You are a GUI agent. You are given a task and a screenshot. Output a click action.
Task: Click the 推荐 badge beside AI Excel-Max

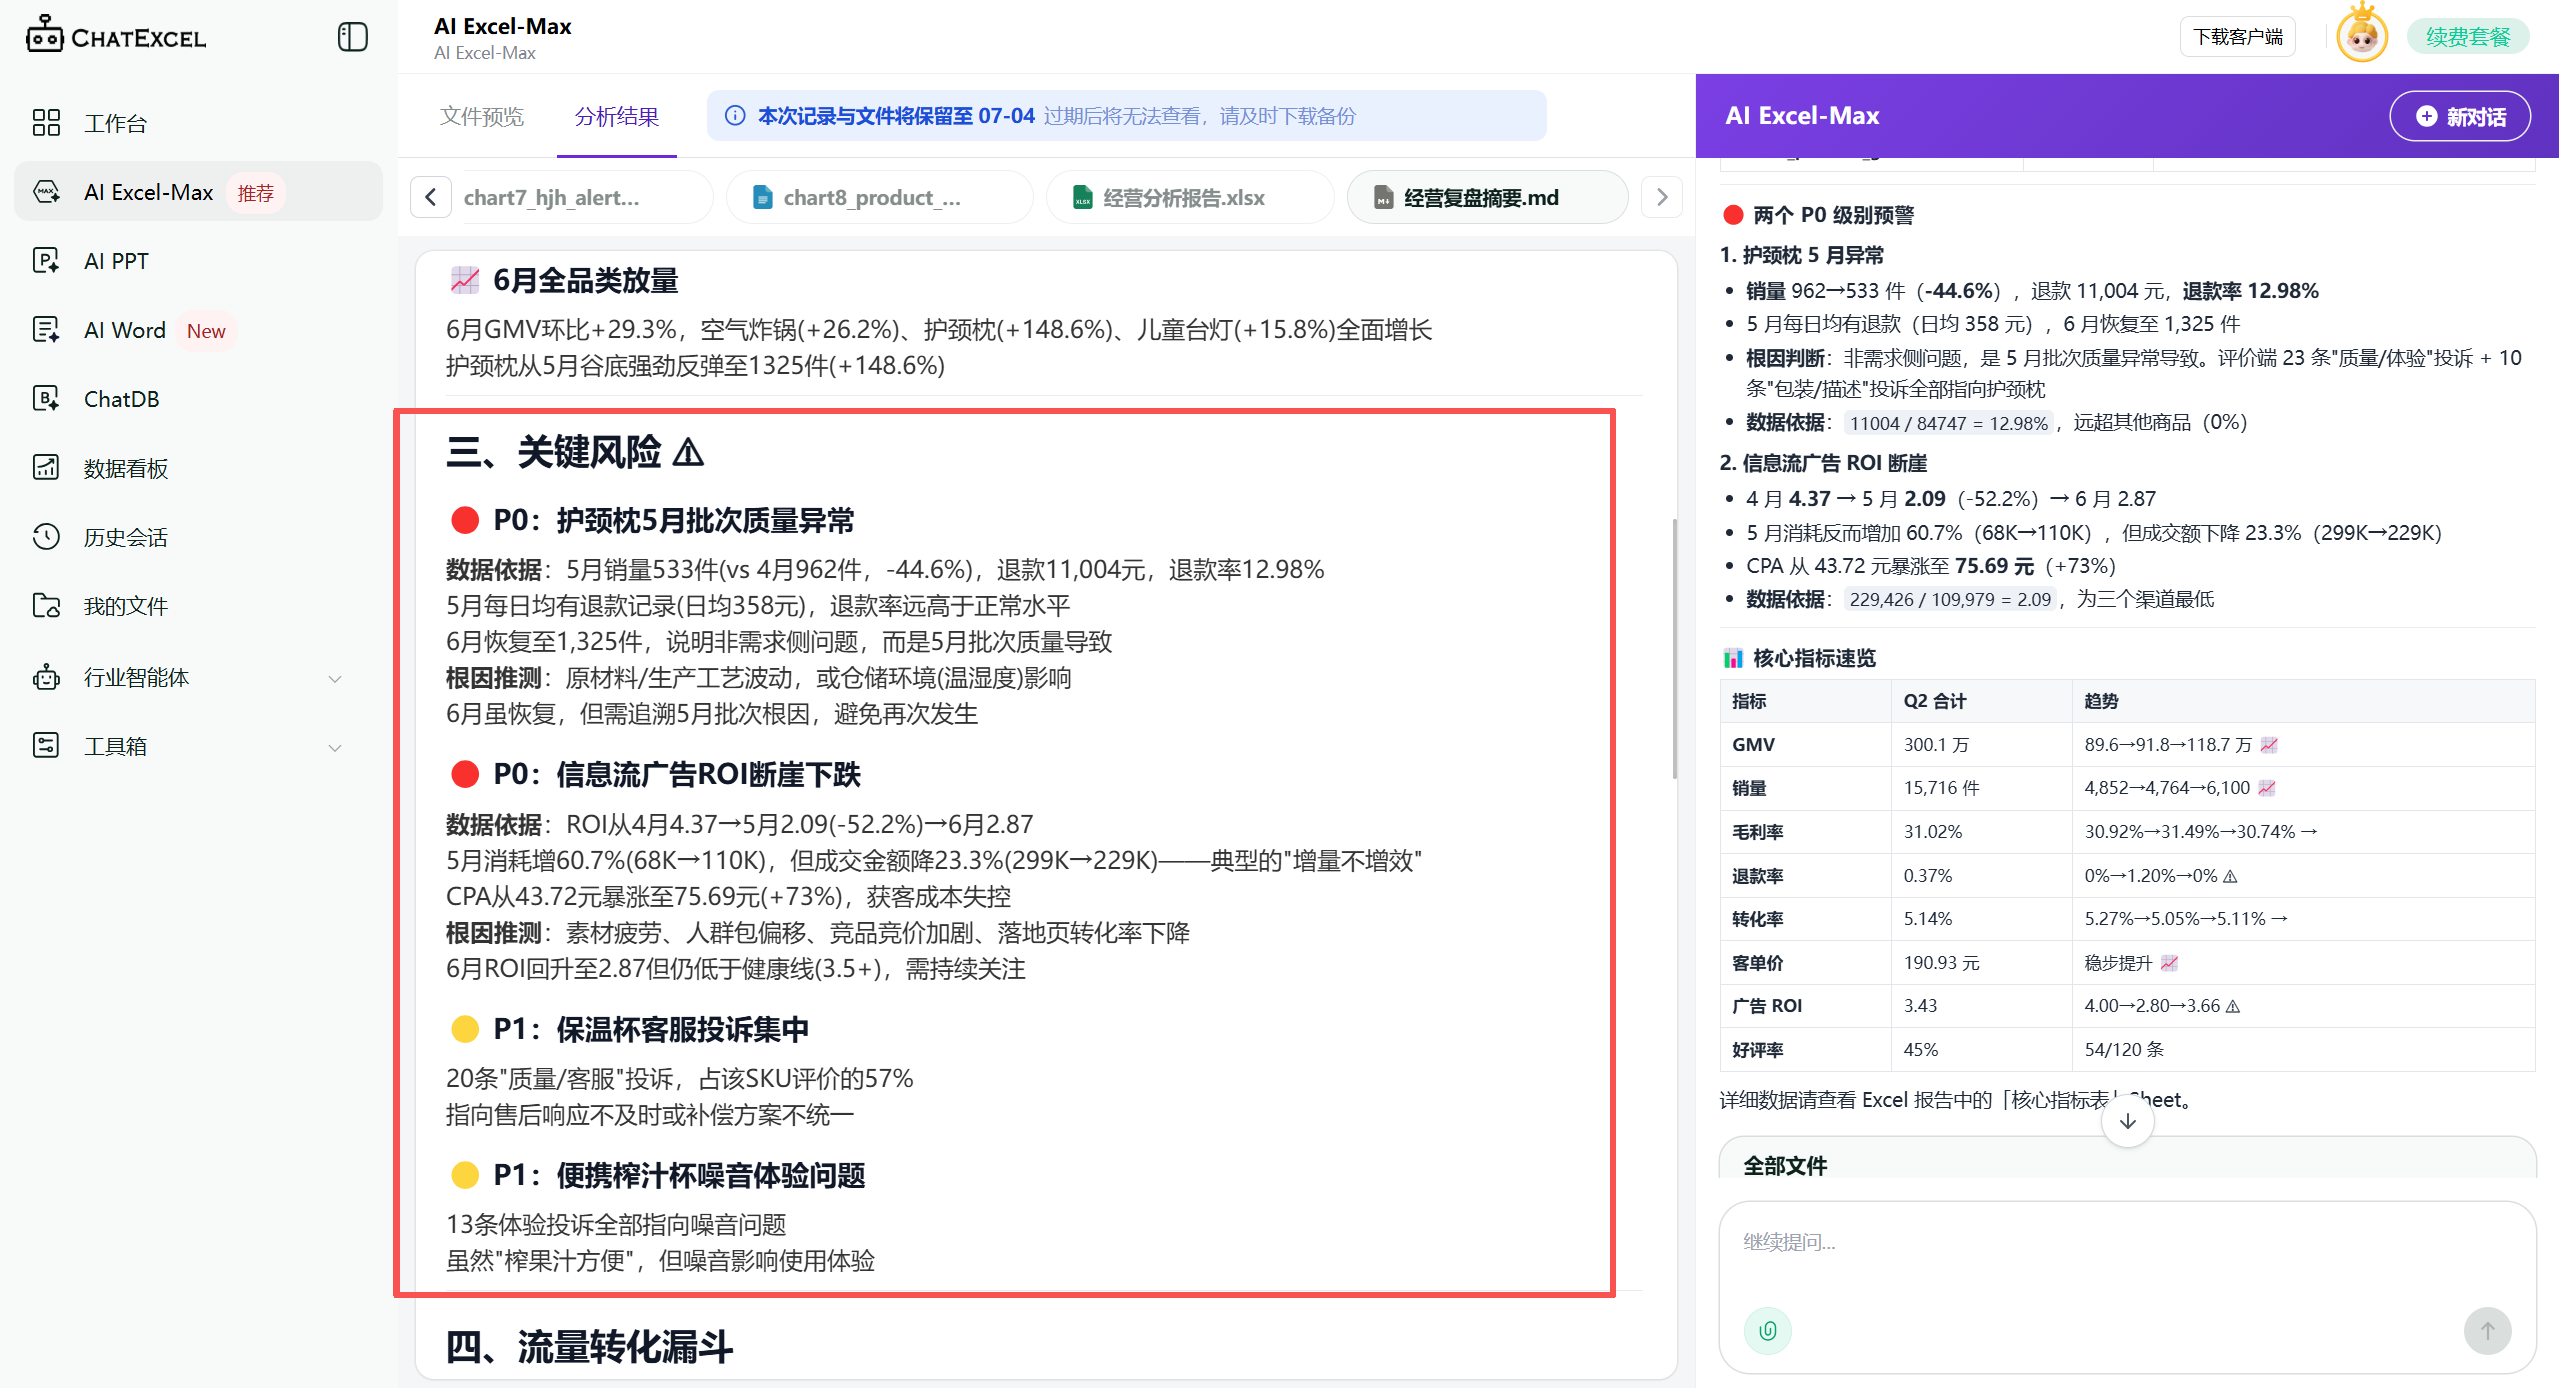255,193
